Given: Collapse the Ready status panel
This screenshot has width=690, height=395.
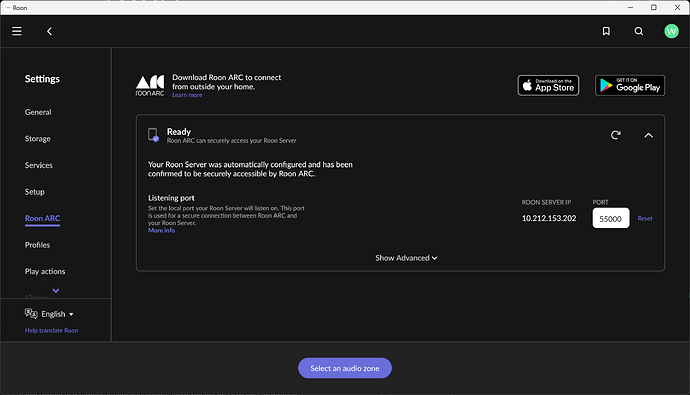Looking at the screenshot, I should (x=648, y=135).
